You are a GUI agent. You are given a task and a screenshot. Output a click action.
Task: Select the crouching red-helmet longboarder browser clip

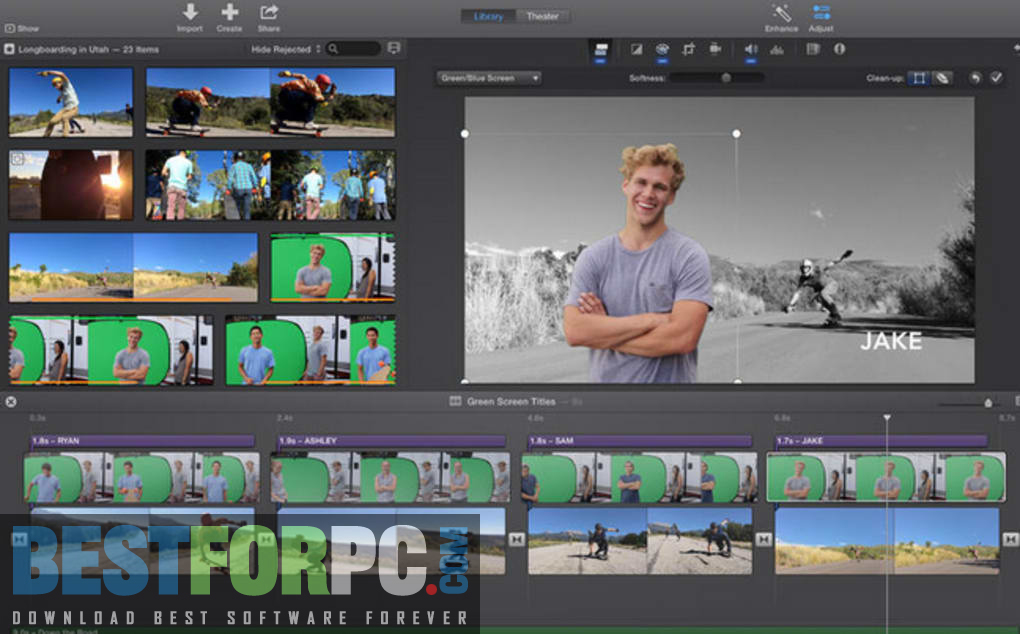(x=271, y=102)
